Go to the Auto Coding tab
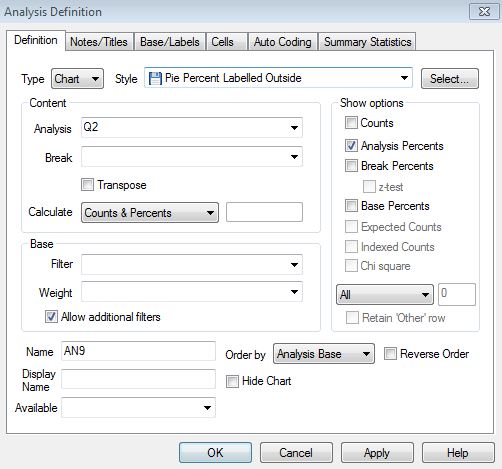This screenshot has height=469, width=502. point(283,42)
